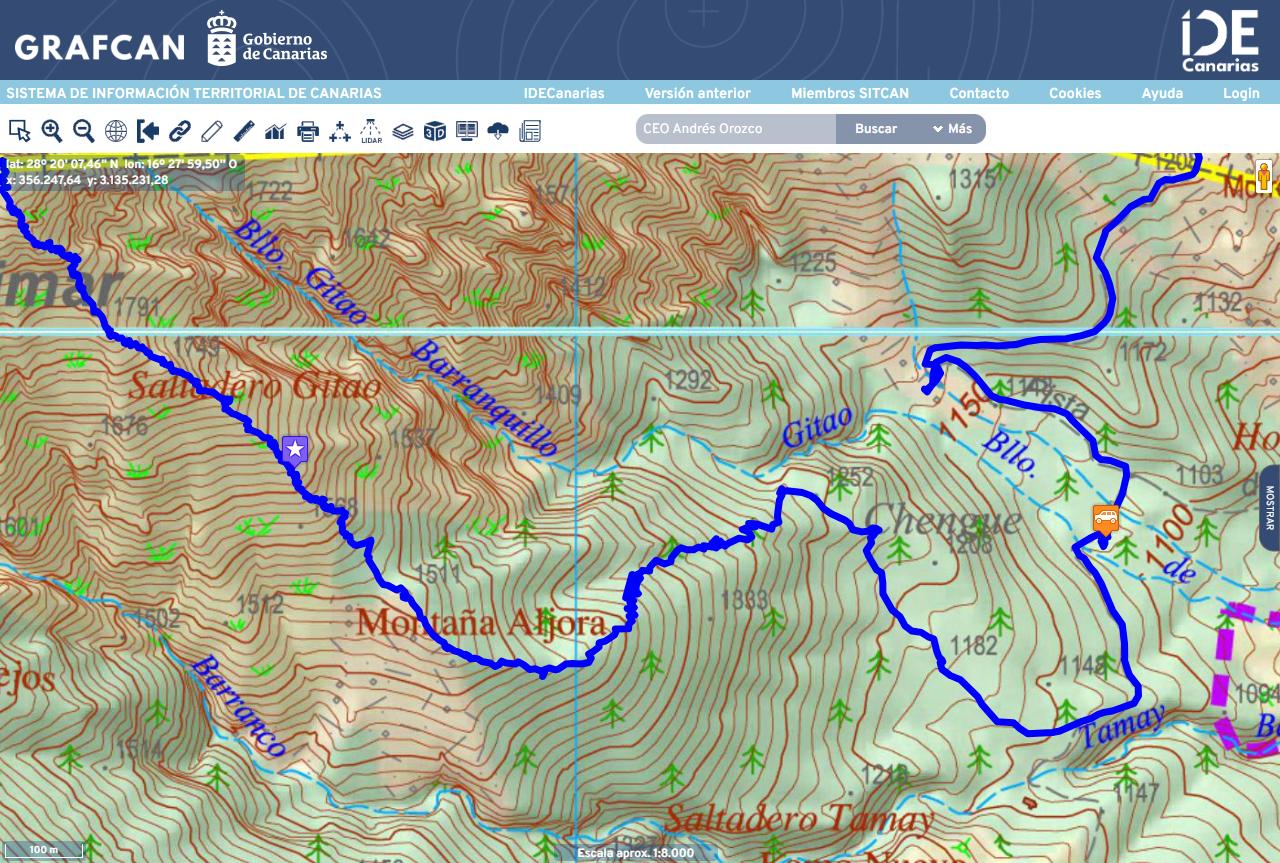Click the Chengue map label

943,520
